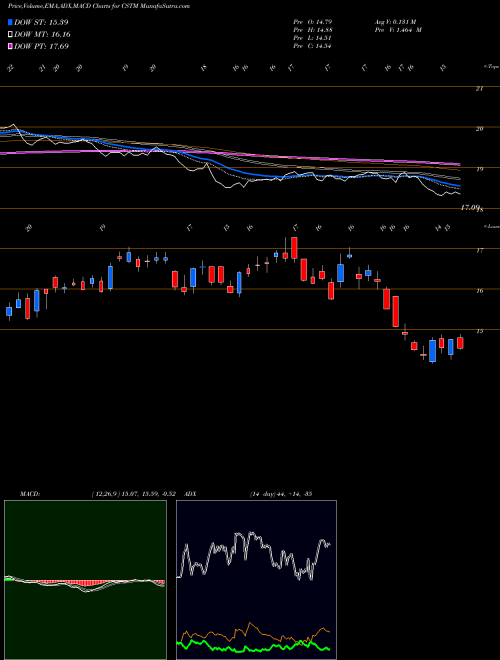500x660 pixels.
Task: Click the MACD (12,26,9) values text
Action: 133,494
